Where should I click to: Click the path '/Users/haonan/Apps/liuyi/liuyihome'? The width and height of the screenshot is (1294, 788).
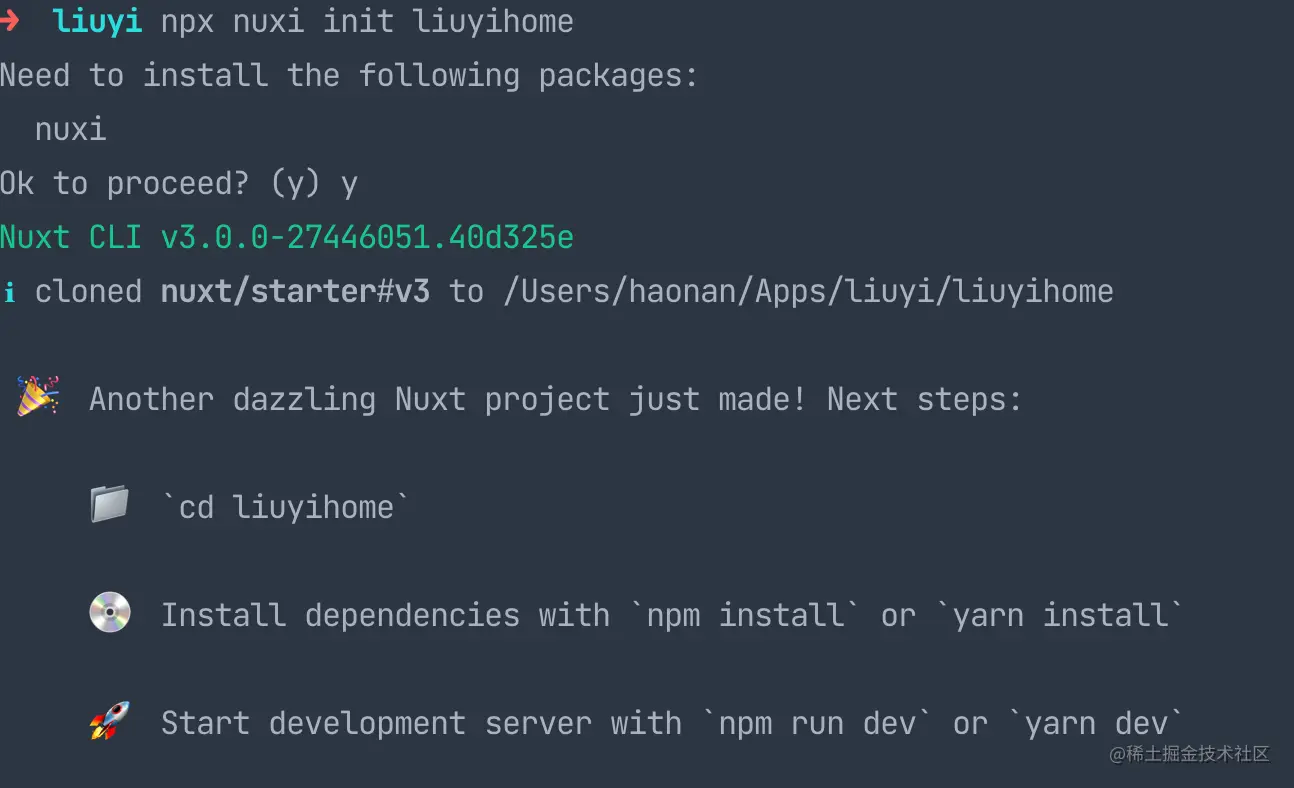click(x=808, y=292)
